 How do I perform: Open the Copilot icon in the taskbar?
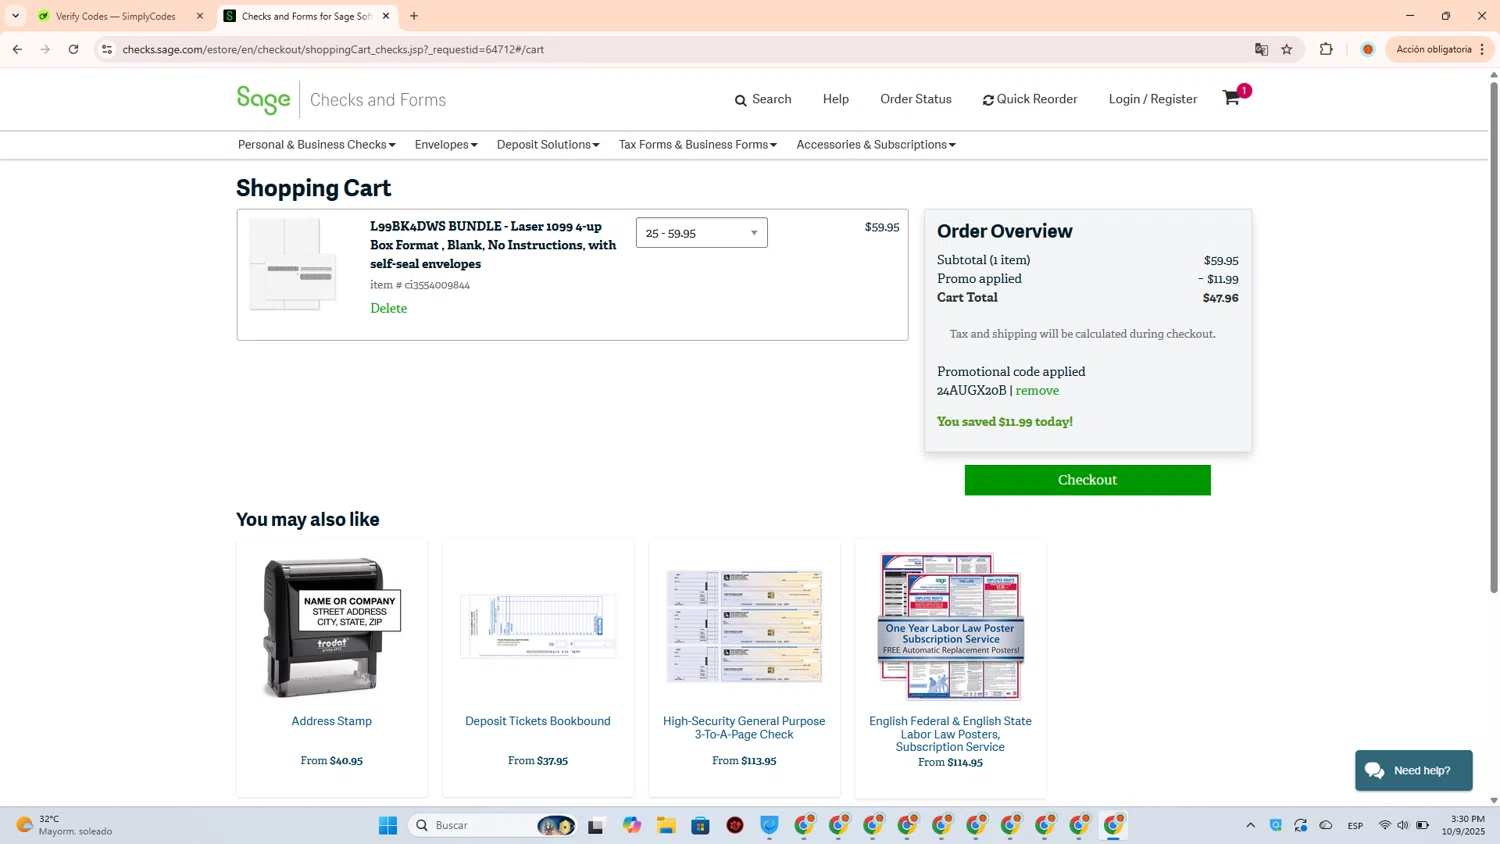(x=632, y=825)
